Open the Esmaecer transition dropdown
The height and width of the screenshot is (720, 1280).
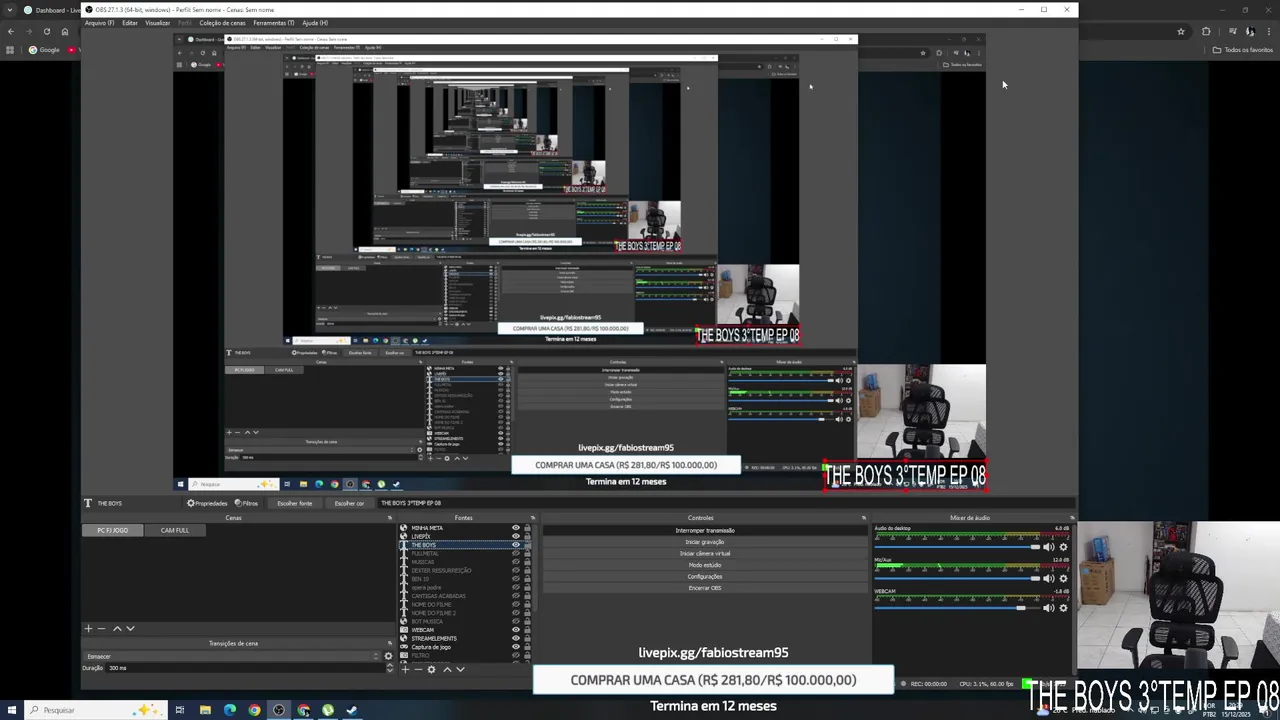click(232, 656)
